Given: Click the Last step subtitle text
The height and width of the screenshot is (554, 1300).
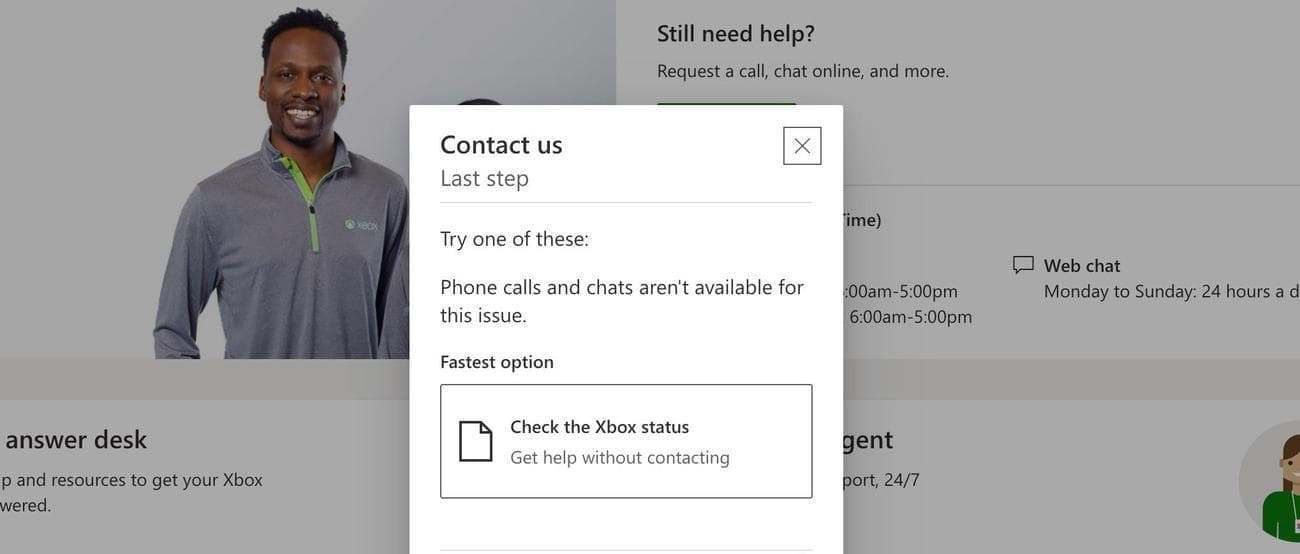Looking at the screenshot, I should (x=484, y=179).
